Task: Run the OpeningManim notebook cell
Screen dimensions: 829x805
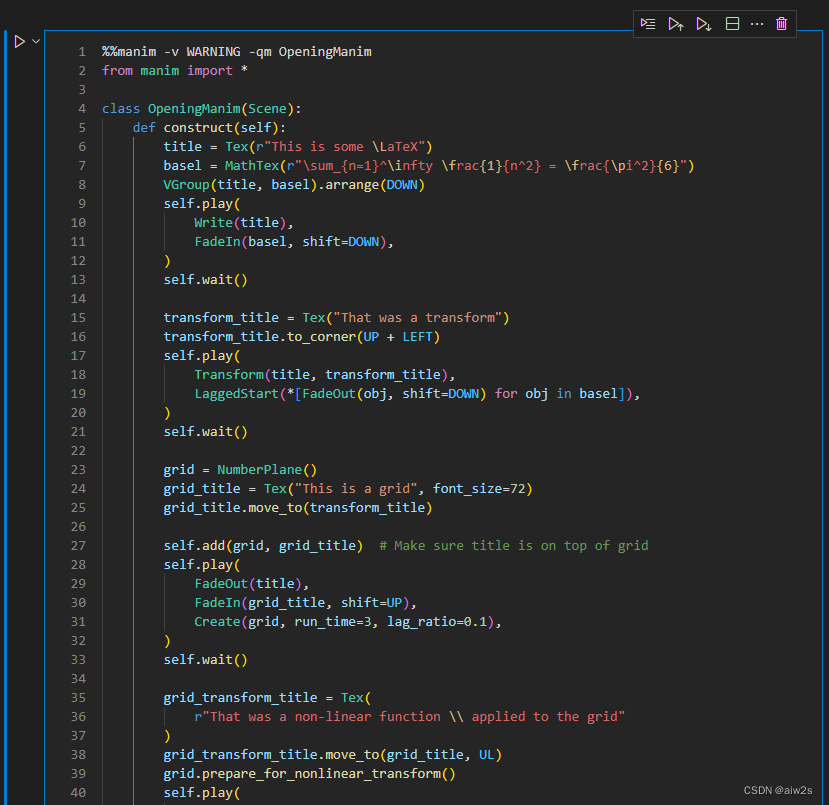Action: 20,41
